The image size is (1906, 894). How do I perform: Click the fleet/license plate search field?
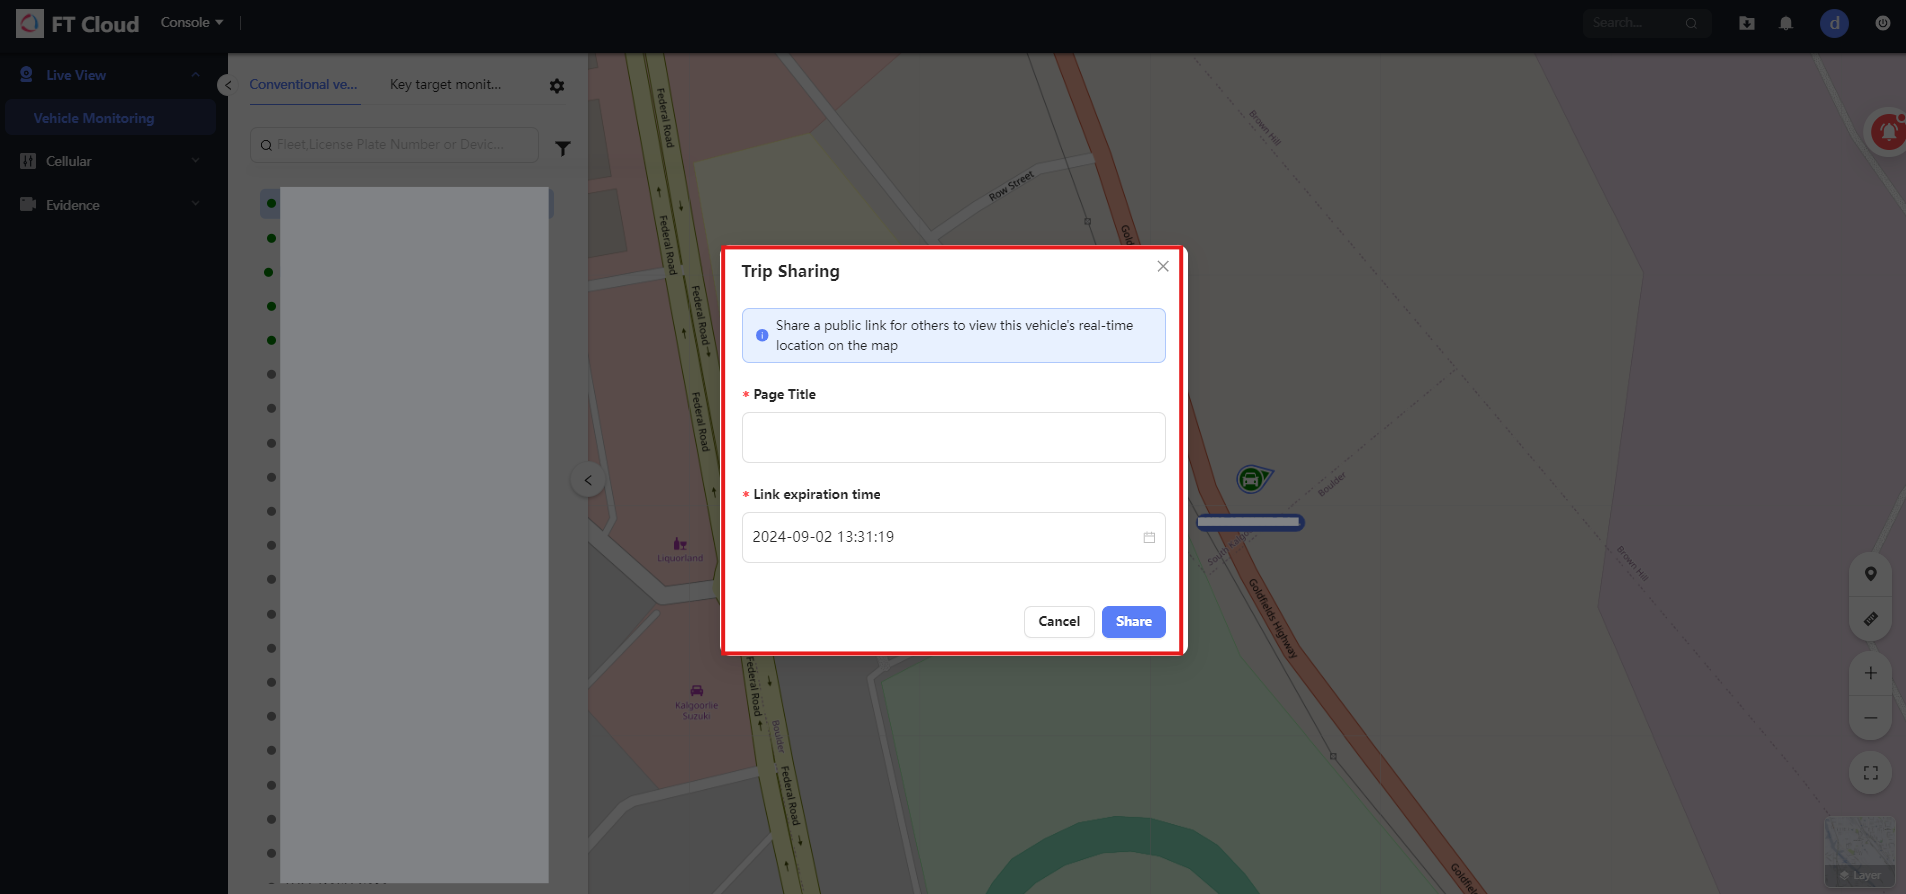click(394, 145)
